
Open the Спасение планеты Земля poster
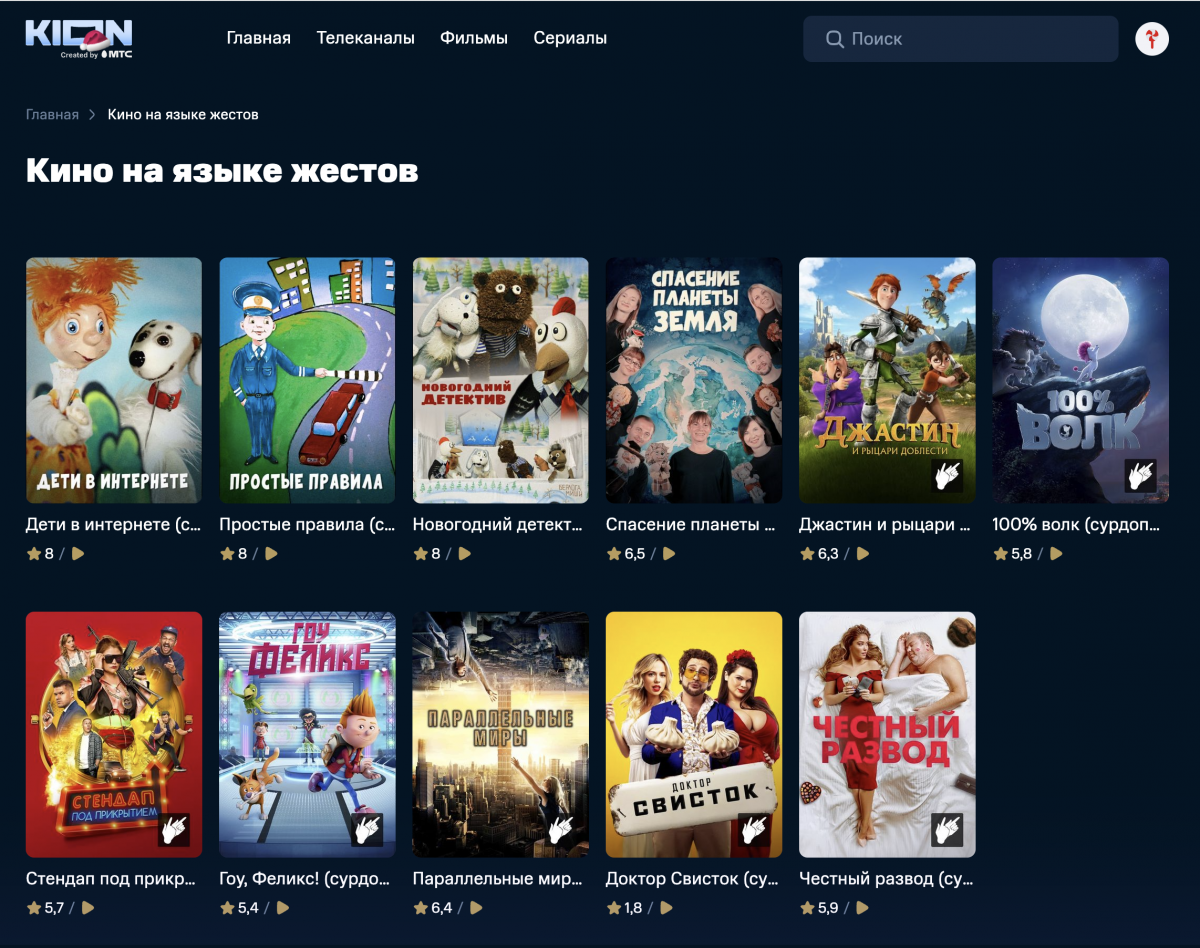point(694,380)
